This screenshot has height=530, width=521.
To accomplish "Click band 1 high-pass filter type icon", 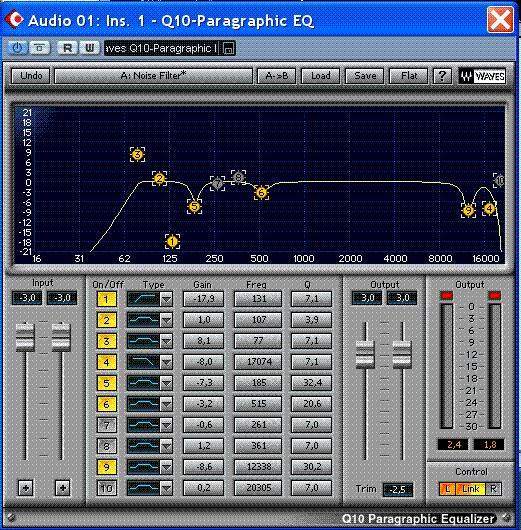I will pos(143,299).
